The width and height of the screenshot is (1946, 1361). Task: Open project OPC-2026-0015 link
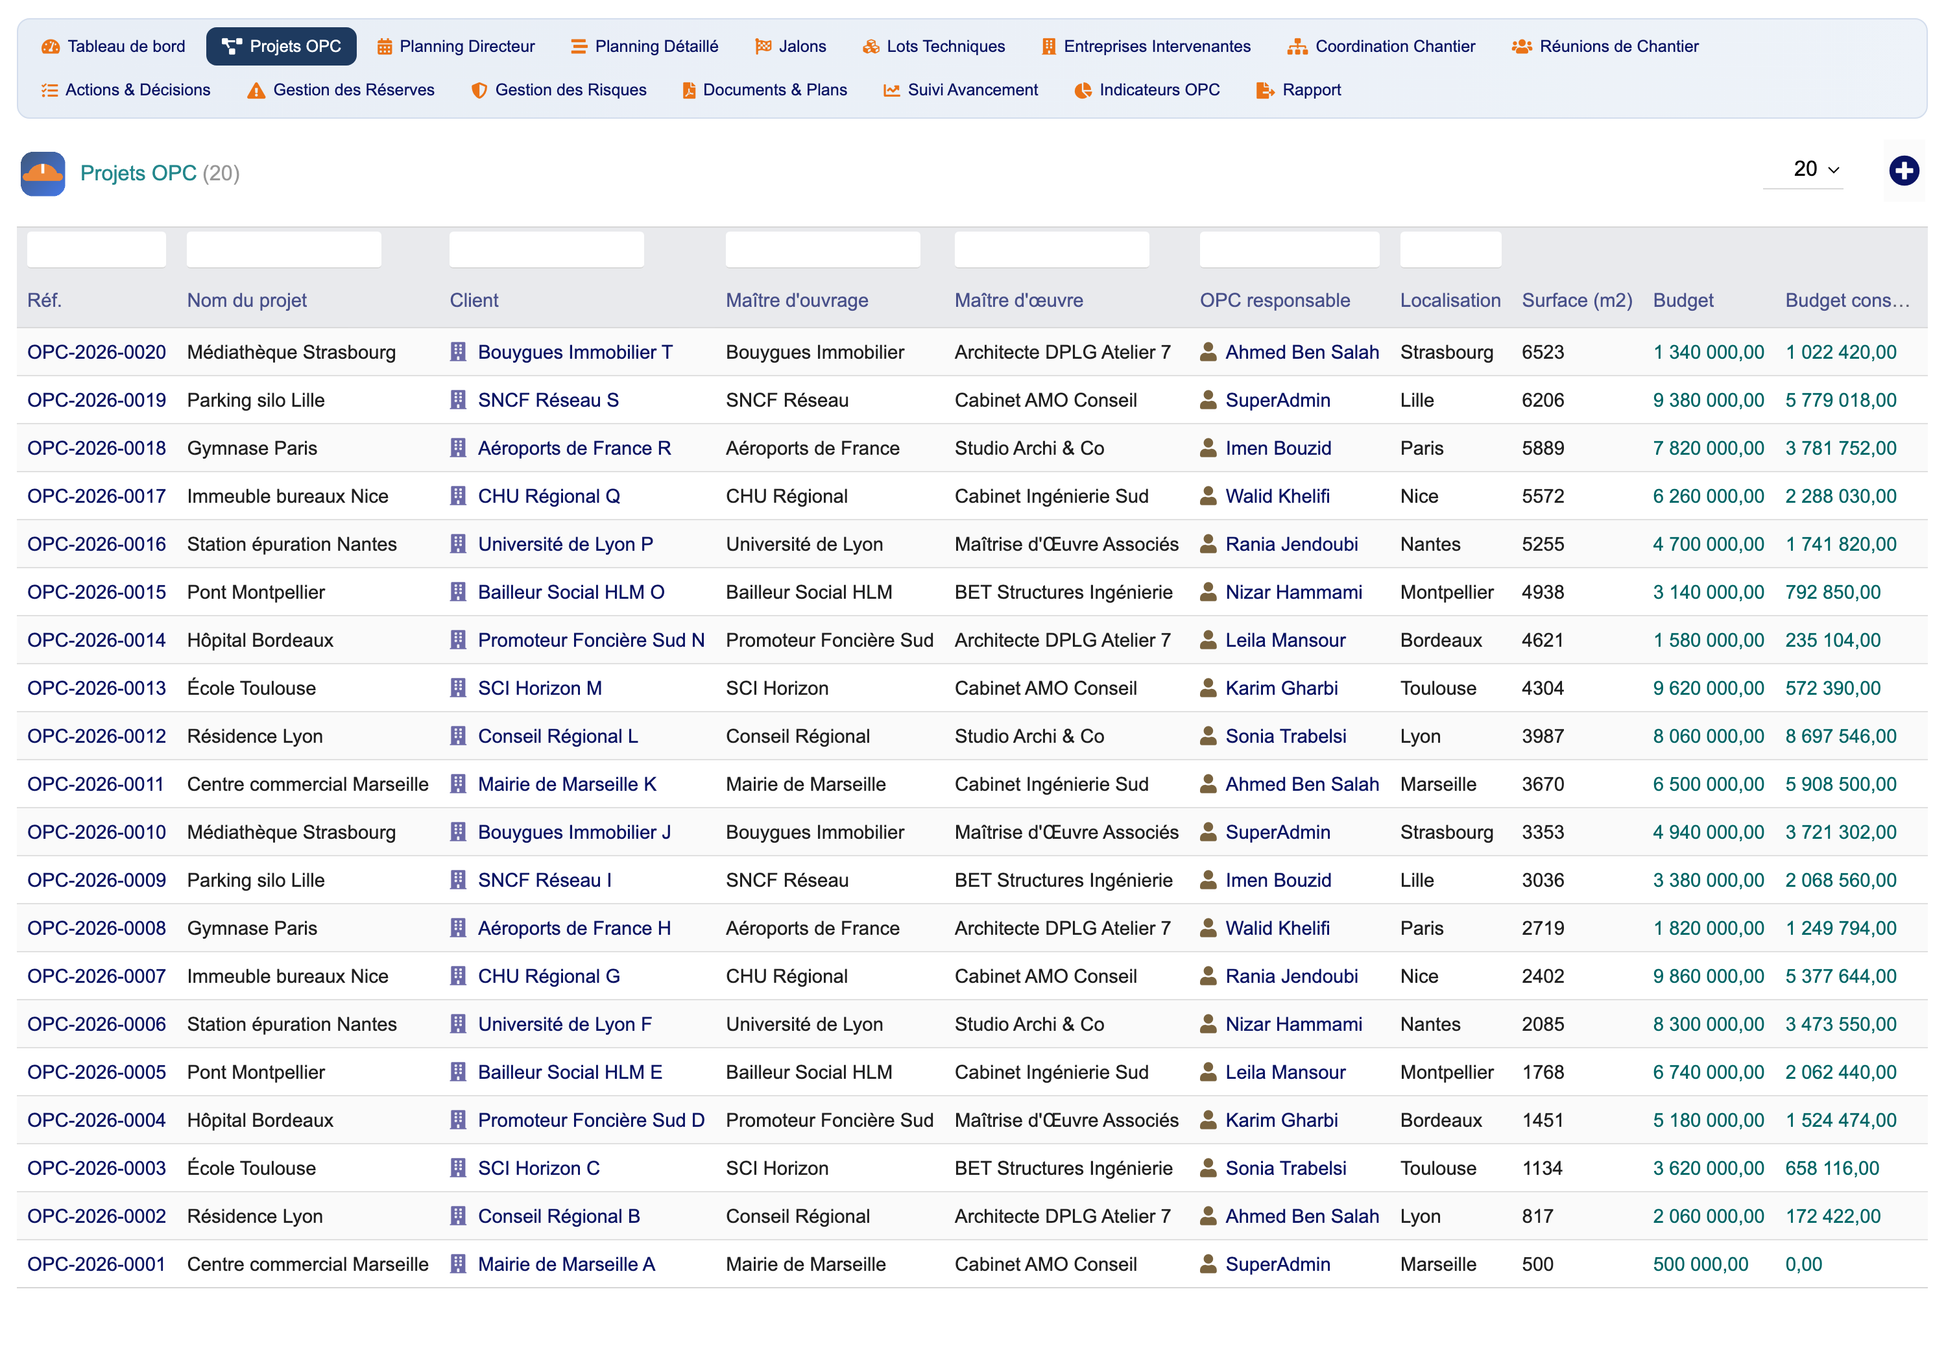click(x=96, y=592)
